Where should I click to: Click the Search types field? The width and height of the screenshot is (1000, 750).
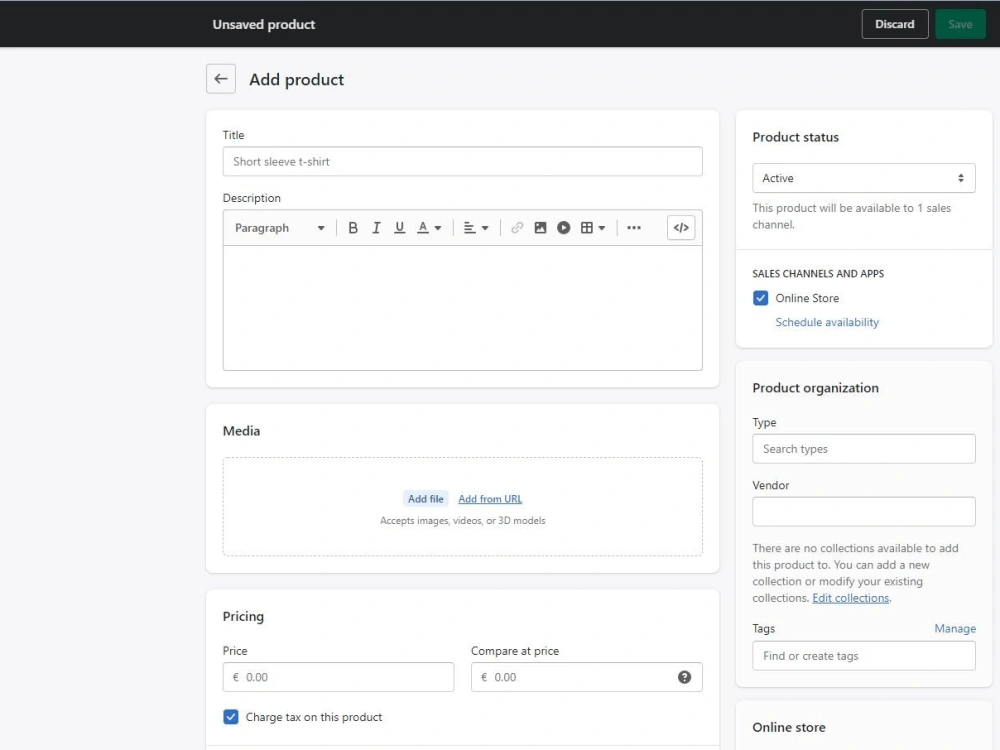864,449
